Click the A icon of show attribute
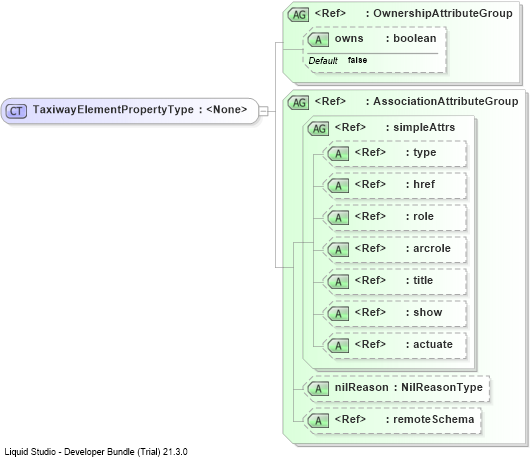The image size is (531, 457). tap(338, 313)
